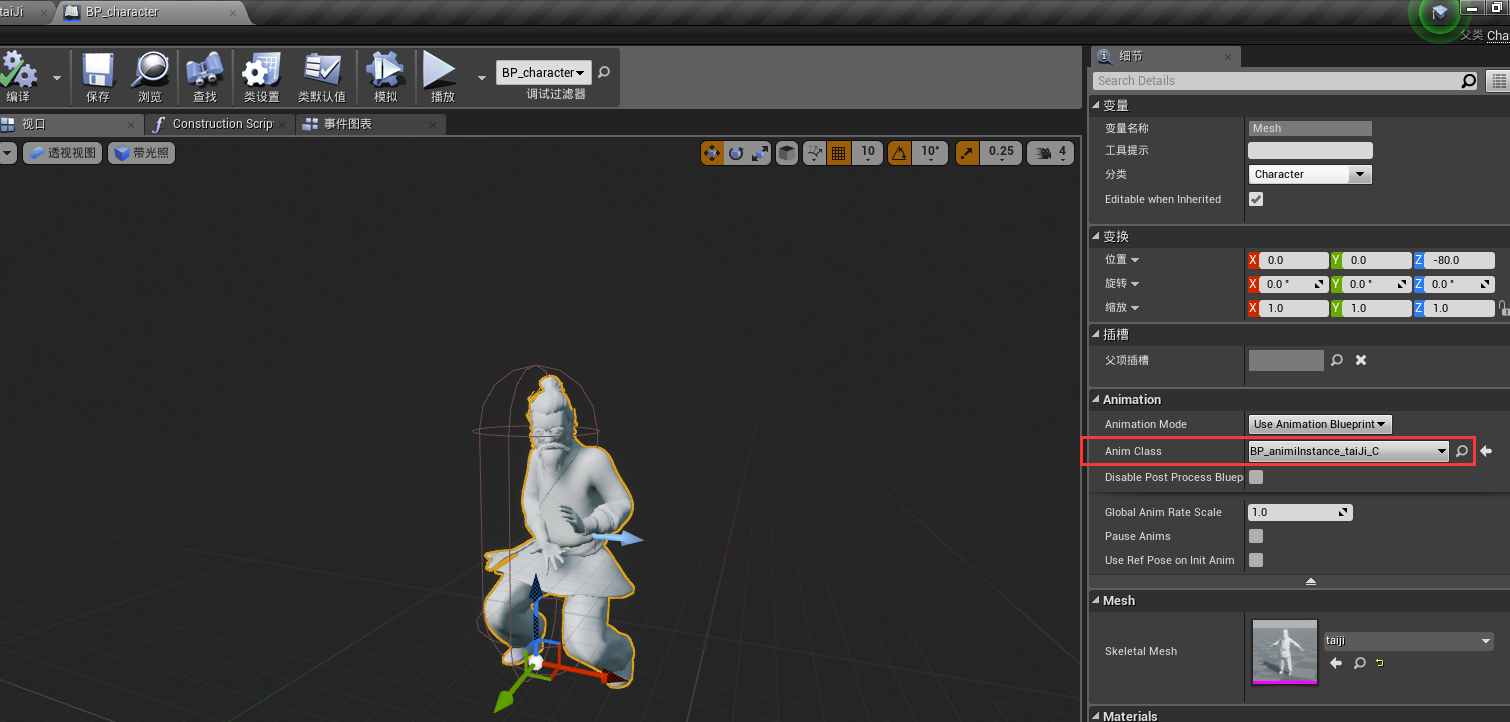Start simulation with the 模拟 icon
The image size is (1510, 722).
point(384,72)
